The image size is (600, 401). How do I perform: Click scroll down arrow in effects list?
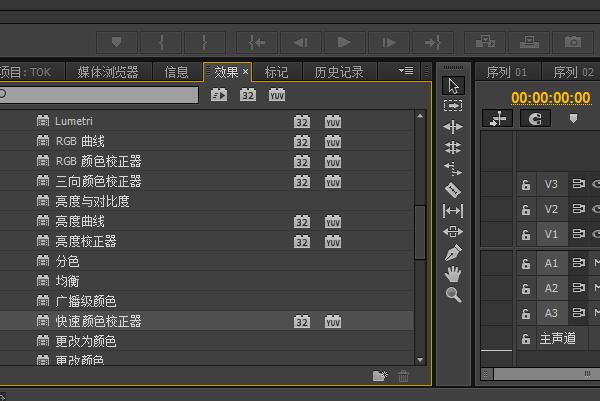[x=420, y=360]
